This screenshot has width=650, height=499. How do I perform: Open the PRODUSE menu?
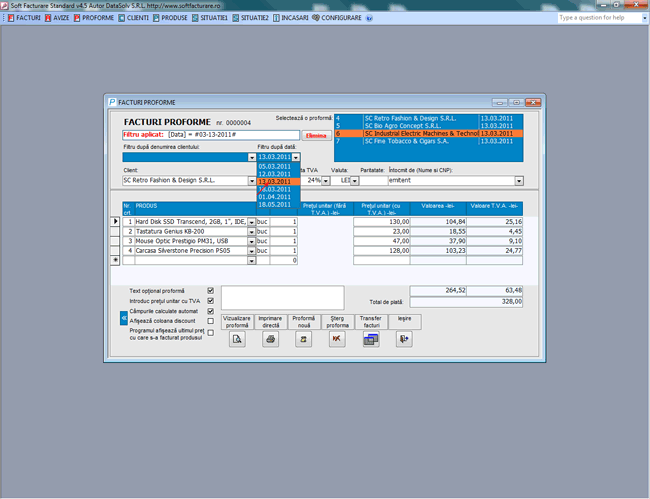tap(170, 18)
